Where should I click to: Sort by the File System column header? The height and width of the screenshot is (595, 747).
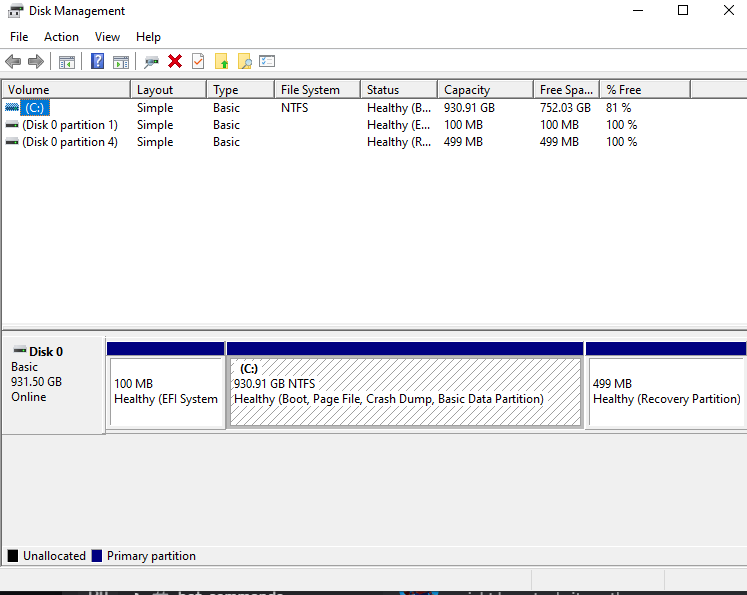click(317, 90)
